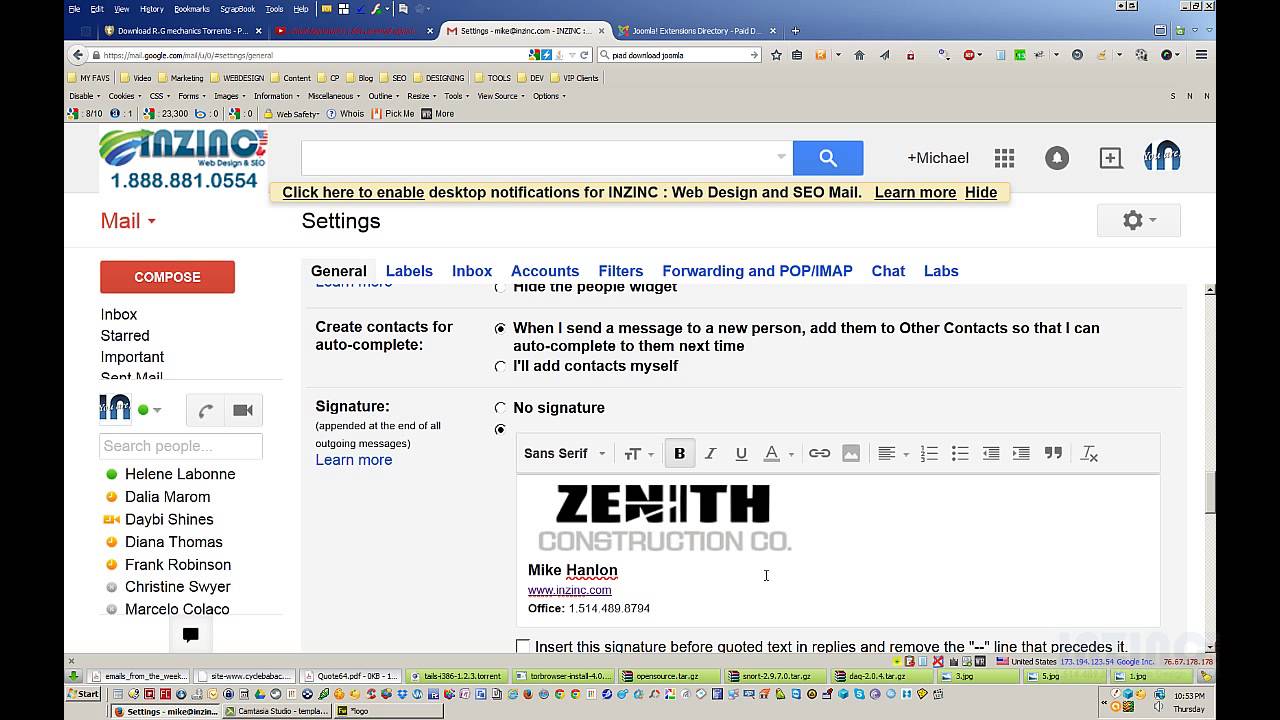This screenshot has height=720, width=1280.
Task: Open Google notifications bell
Action: pyautogui.click(x=1057, y=158)
